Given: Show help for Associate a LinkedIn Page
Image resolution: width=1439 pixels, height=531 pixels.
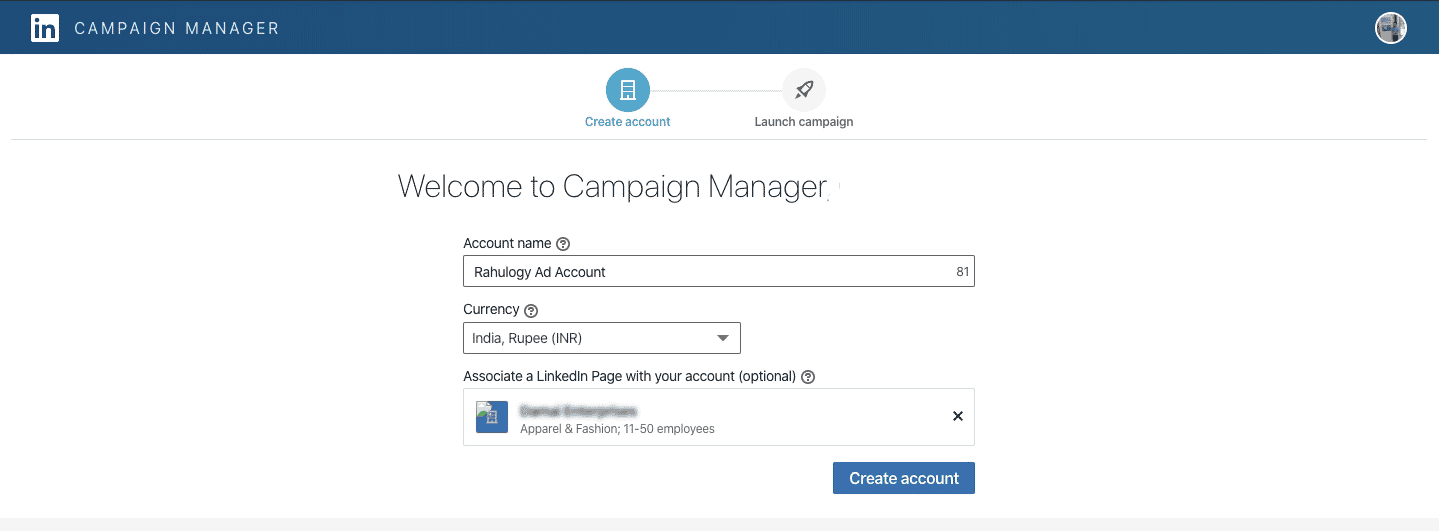Looking at the screenshot, I should [x=808, y=378].
